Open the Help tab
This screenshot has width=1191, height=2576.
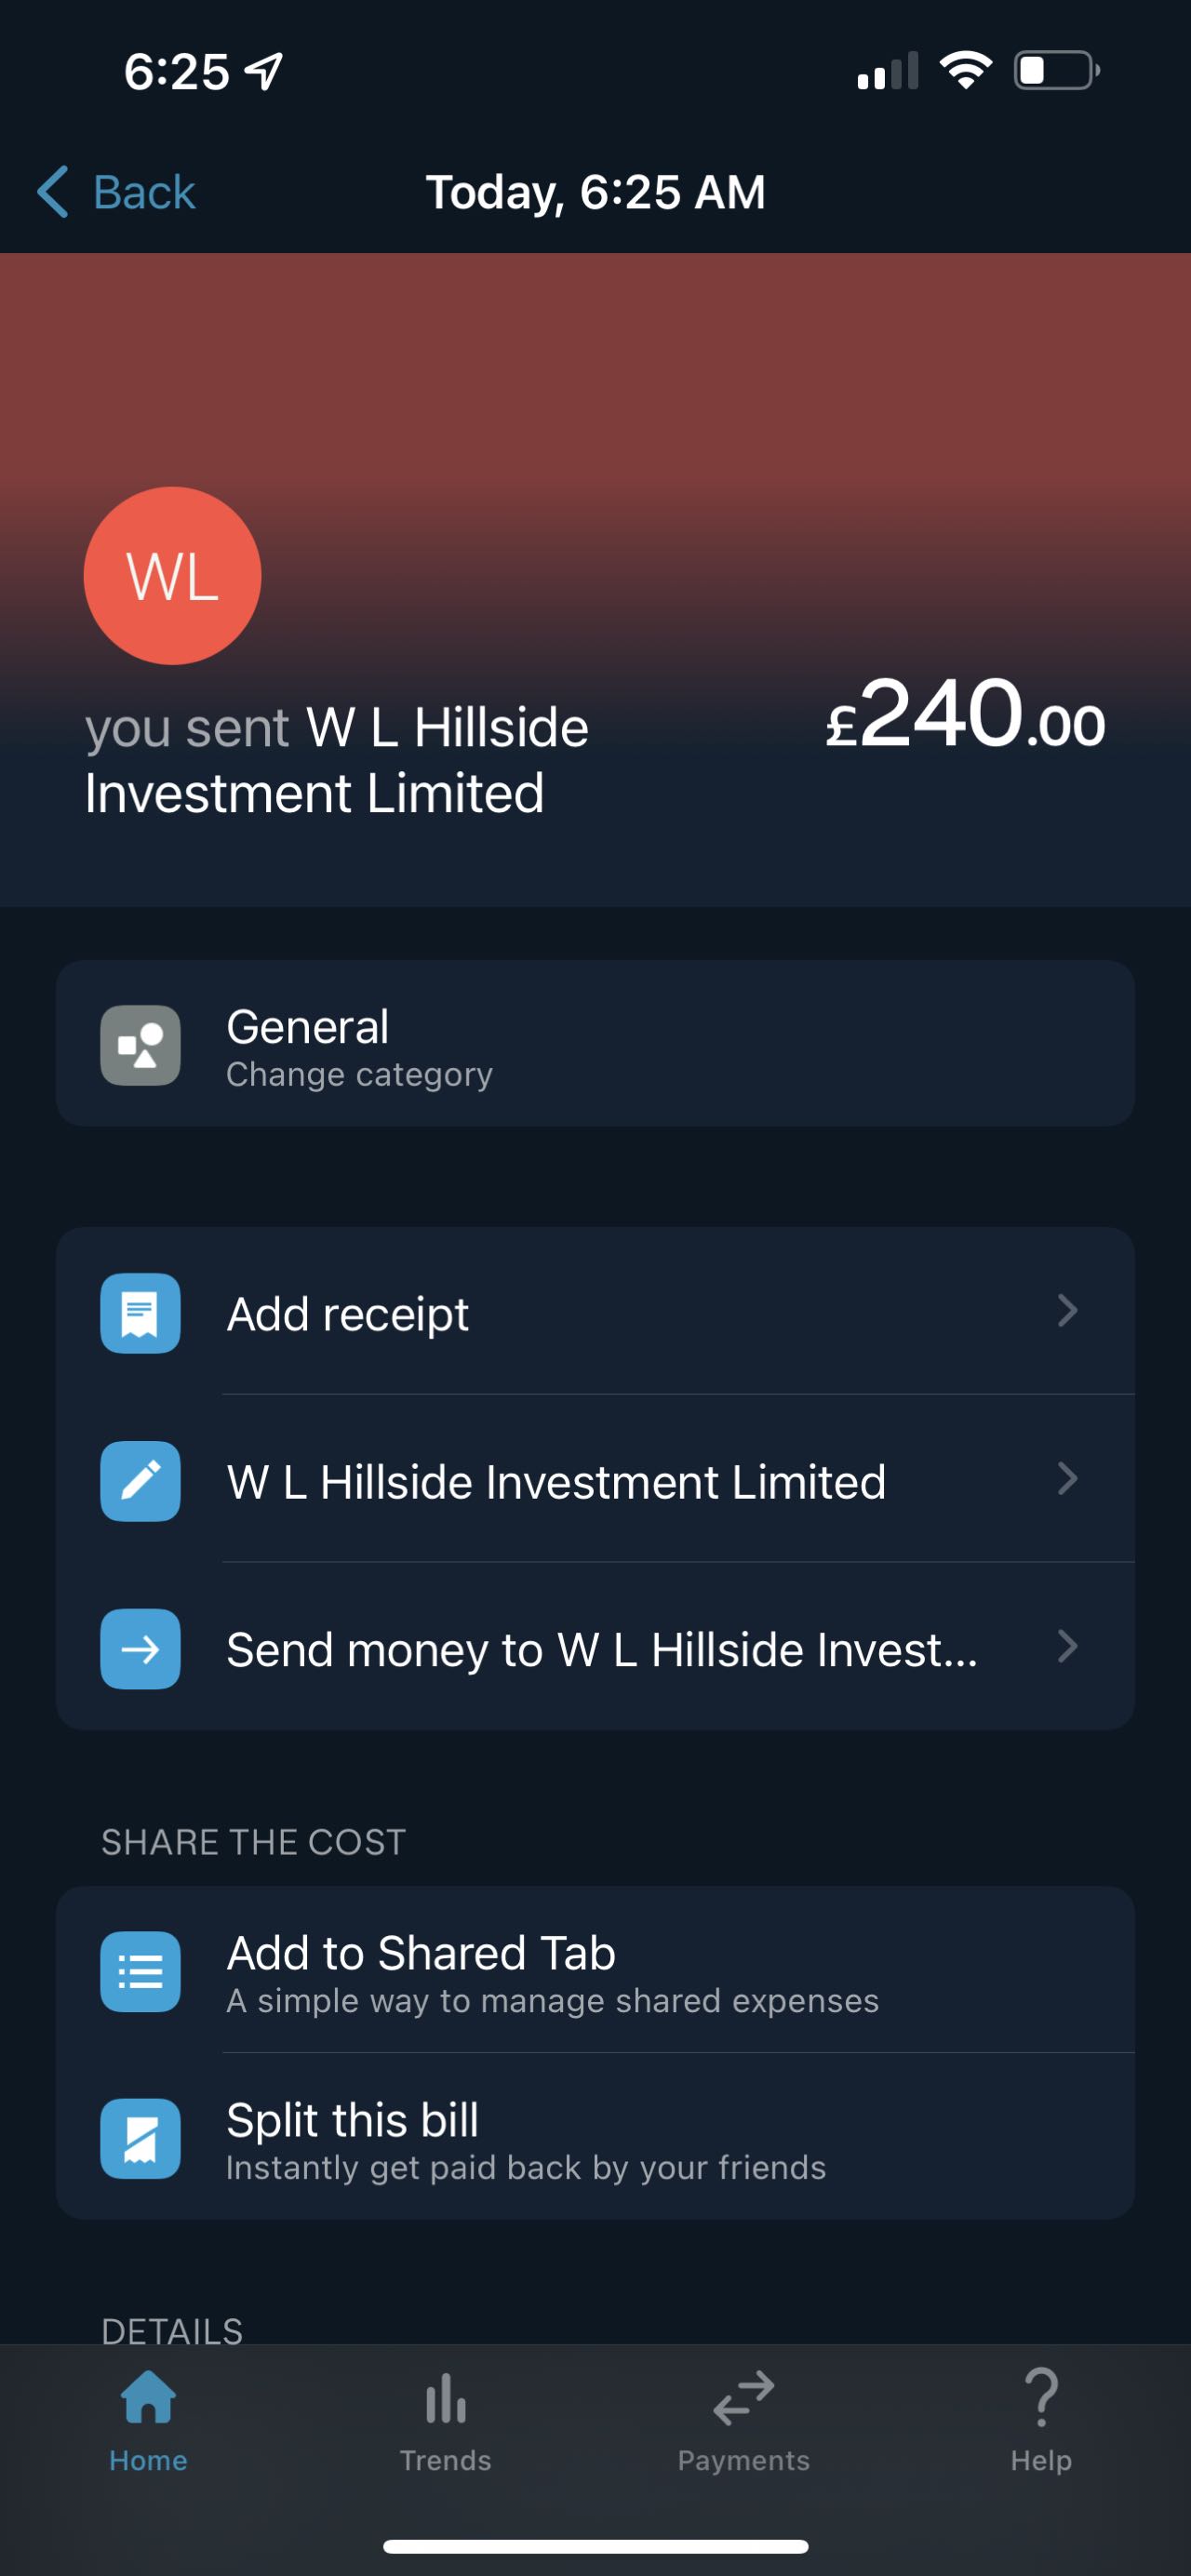coord(1040,2420)
